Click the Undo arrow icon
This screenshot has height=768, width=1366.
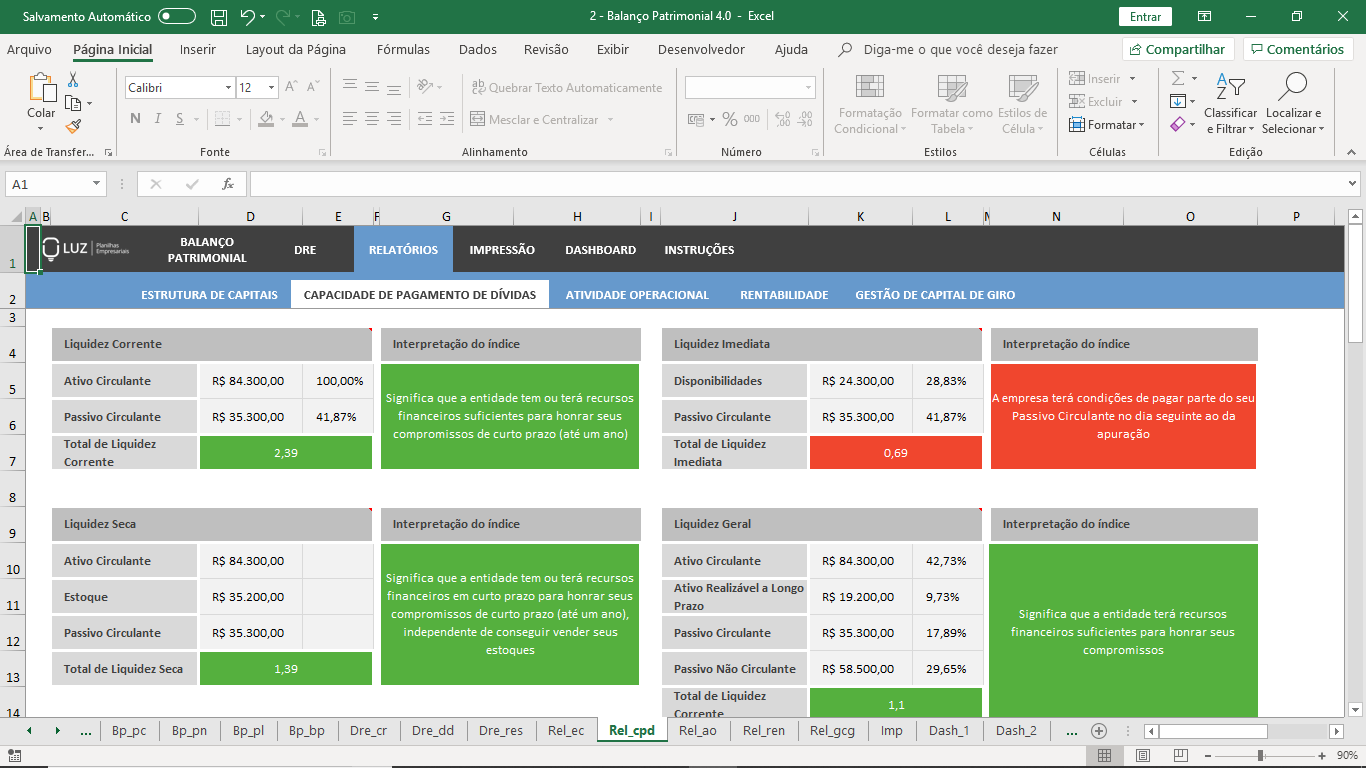click(x=247, y=16)
